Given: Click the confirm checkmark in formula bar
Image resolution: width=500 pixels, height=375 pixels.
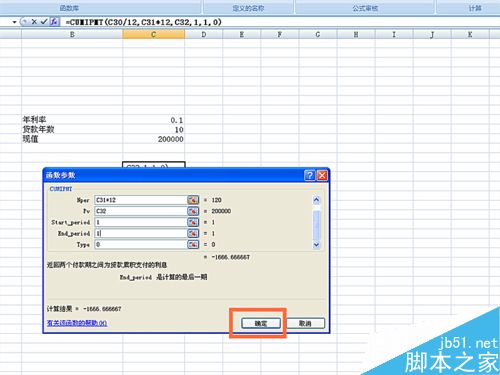Looking at the screenshot, I should [x=44, y=22].
